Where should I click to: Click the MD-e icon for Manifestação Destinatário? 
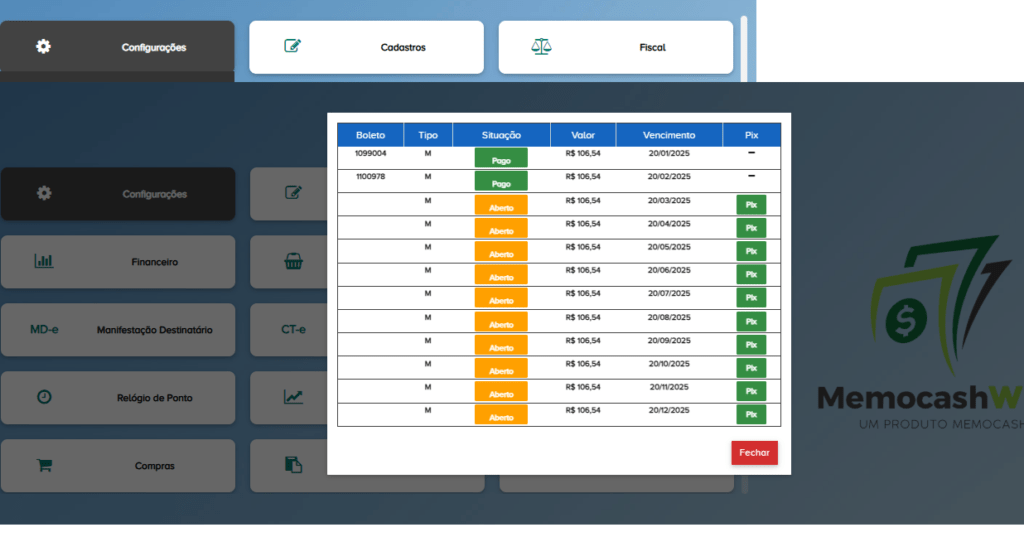click(44, 330)
